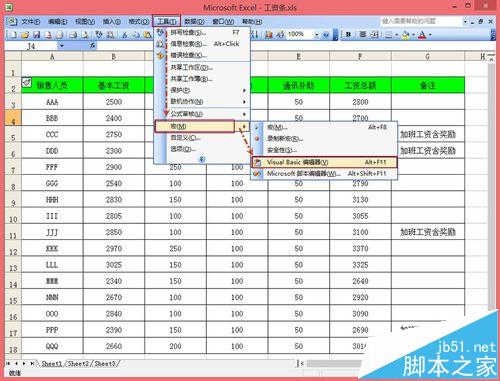
Task: Click the Error Checking icon in Tools menu
Action: pos(160,55)
